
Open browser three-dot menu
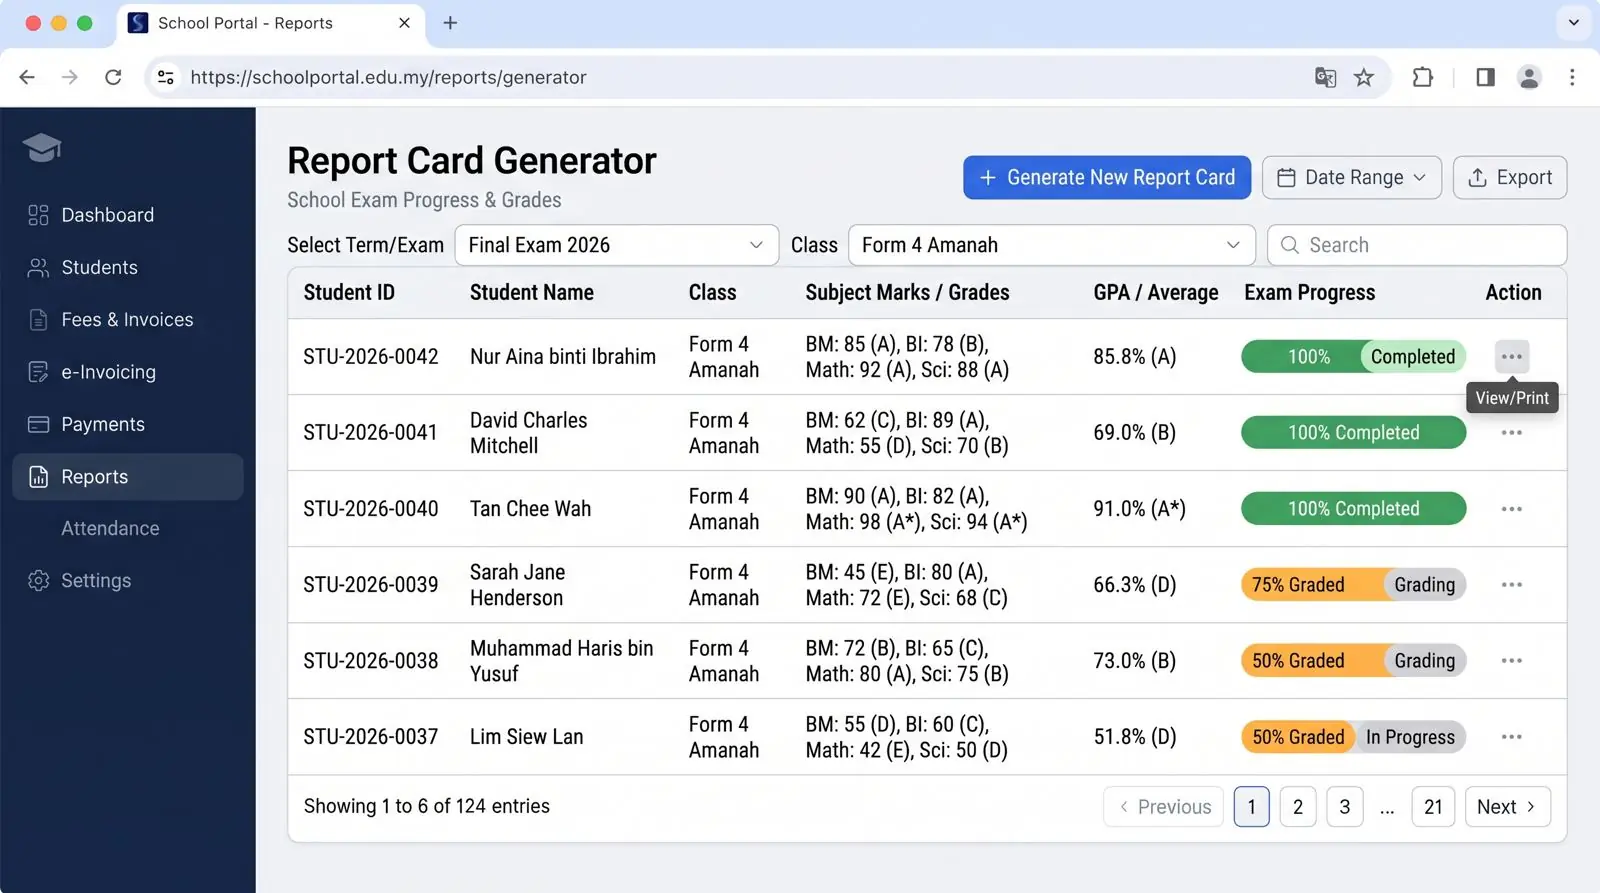(x=1572, y=77)
